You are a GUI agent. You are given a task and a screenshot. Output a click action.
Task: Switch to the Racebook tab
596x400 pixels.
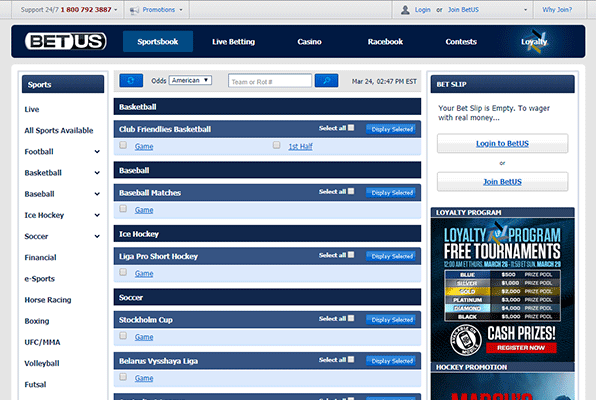click(x=385, y=41)
